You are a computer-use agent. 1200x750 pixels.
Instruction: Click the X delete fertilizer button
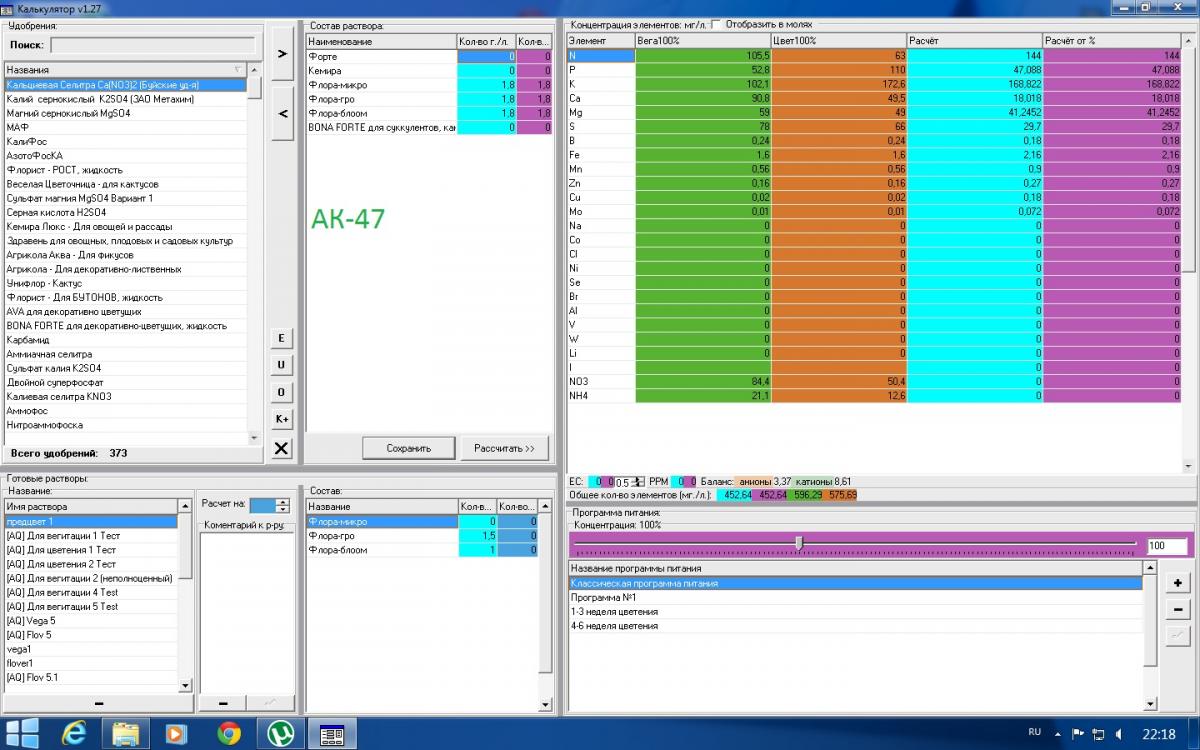click(x=282, y=449)
